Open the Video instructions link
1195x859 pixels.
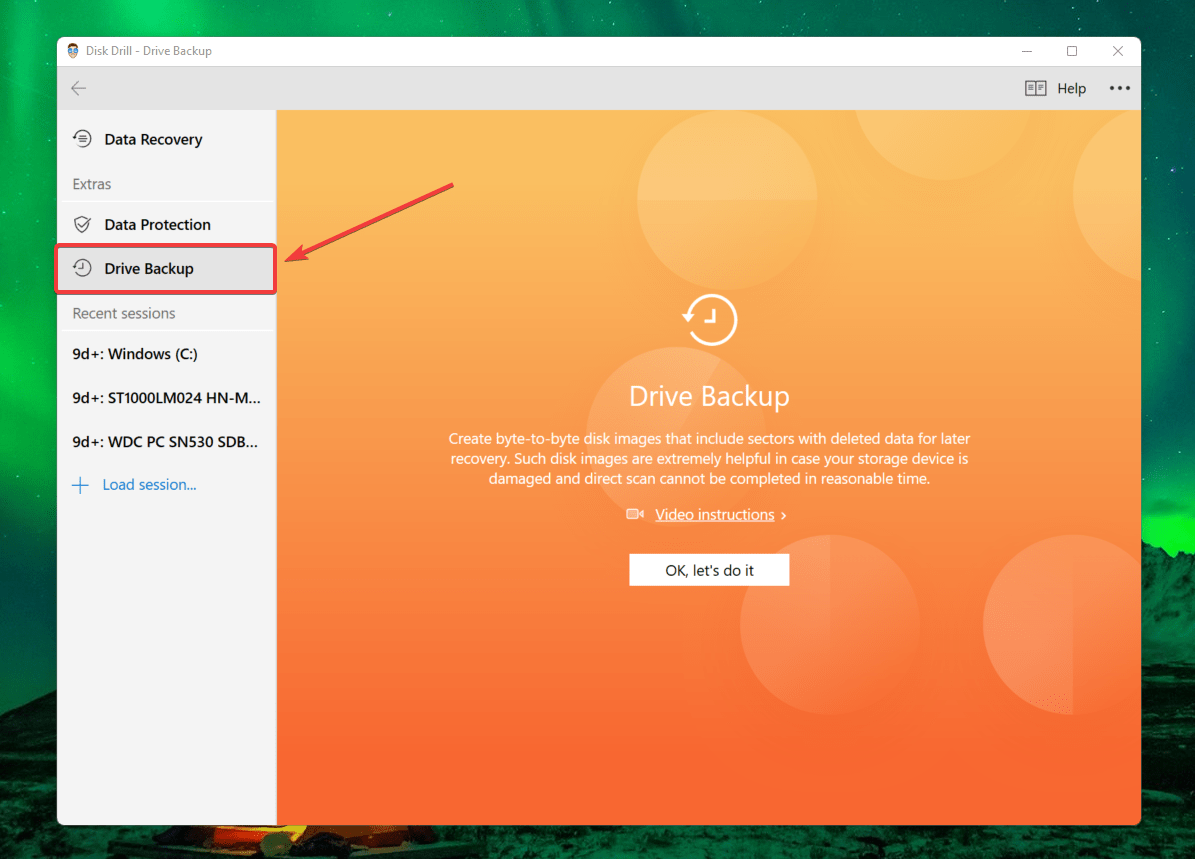(x=715, y=514)
